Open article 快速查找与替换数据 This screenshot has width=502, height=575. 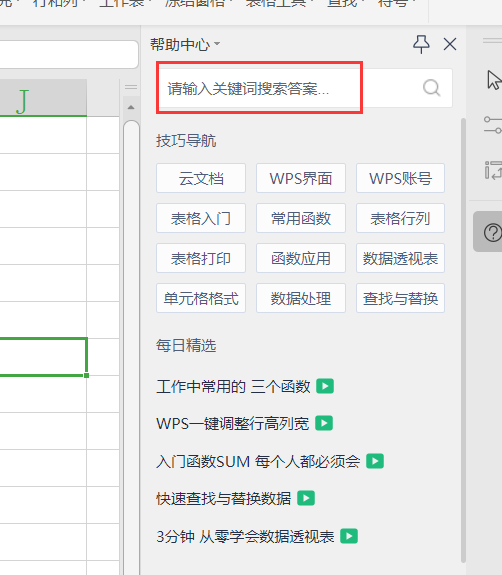[224, 499]
